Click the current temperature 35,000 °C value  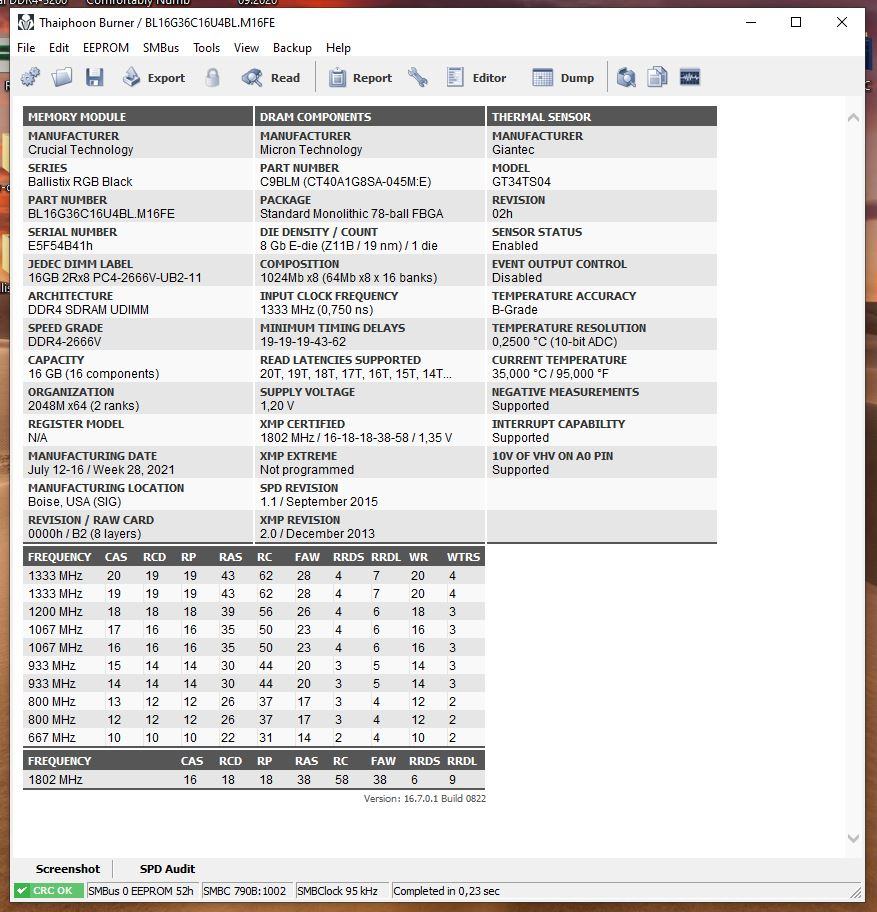pos(551,373)
